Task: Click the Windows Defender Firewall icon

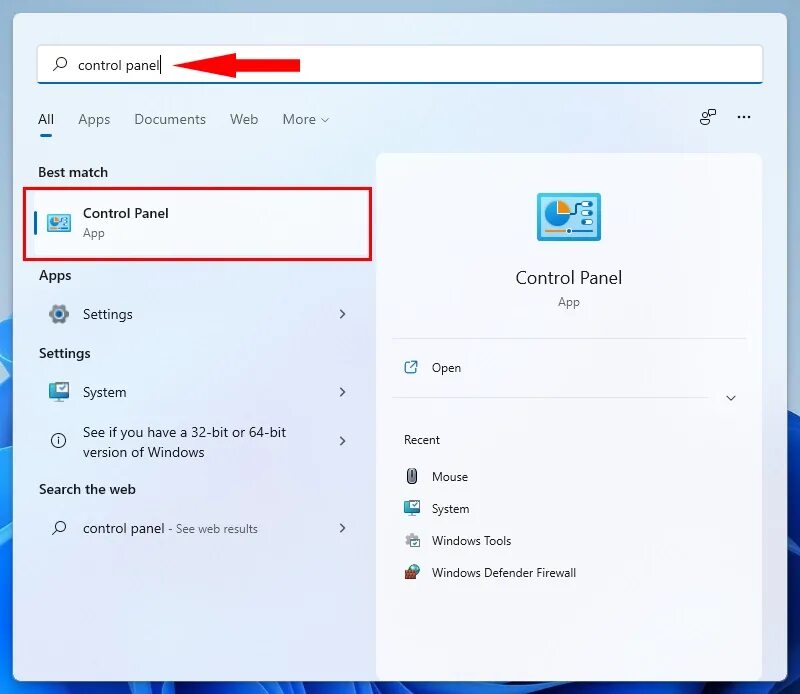Action: click(x=412, y=572)
